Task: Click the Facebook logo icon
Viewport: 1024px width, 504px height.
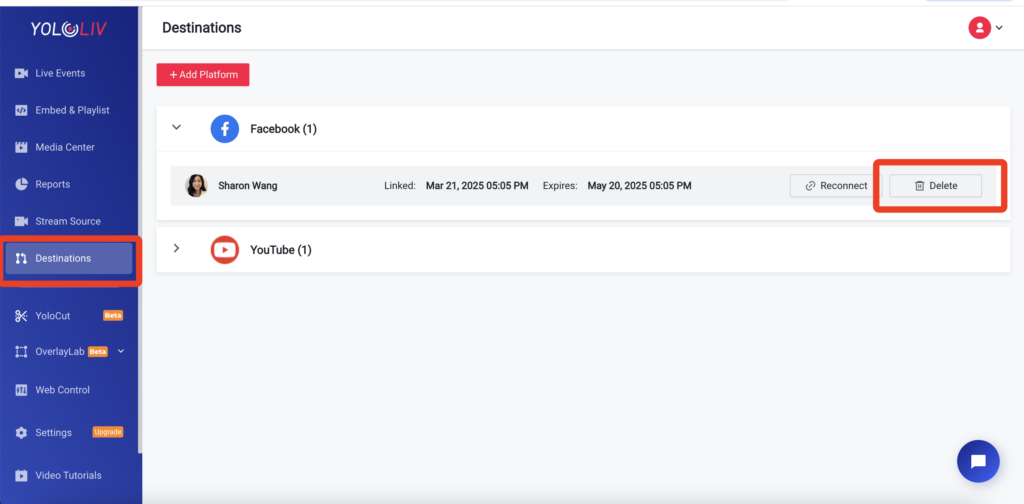Action: [x=225, y=129]
